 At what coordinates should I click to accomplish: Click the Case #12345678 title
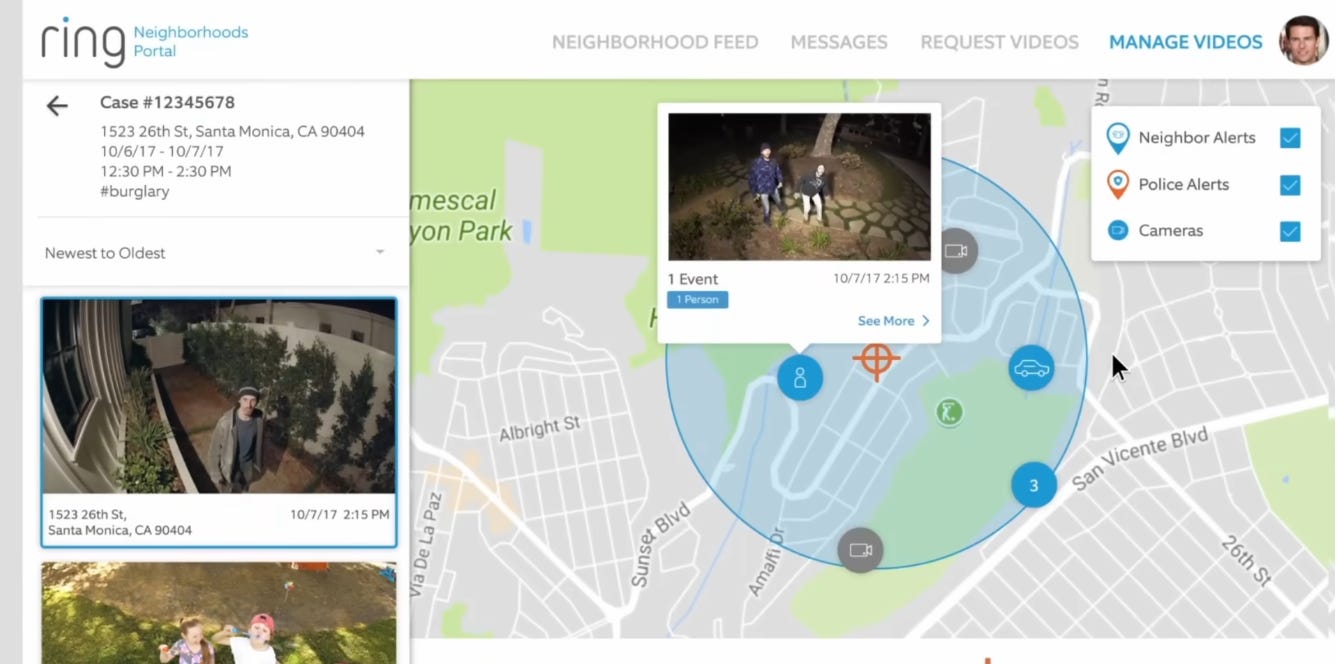click(x=167, y=102)
